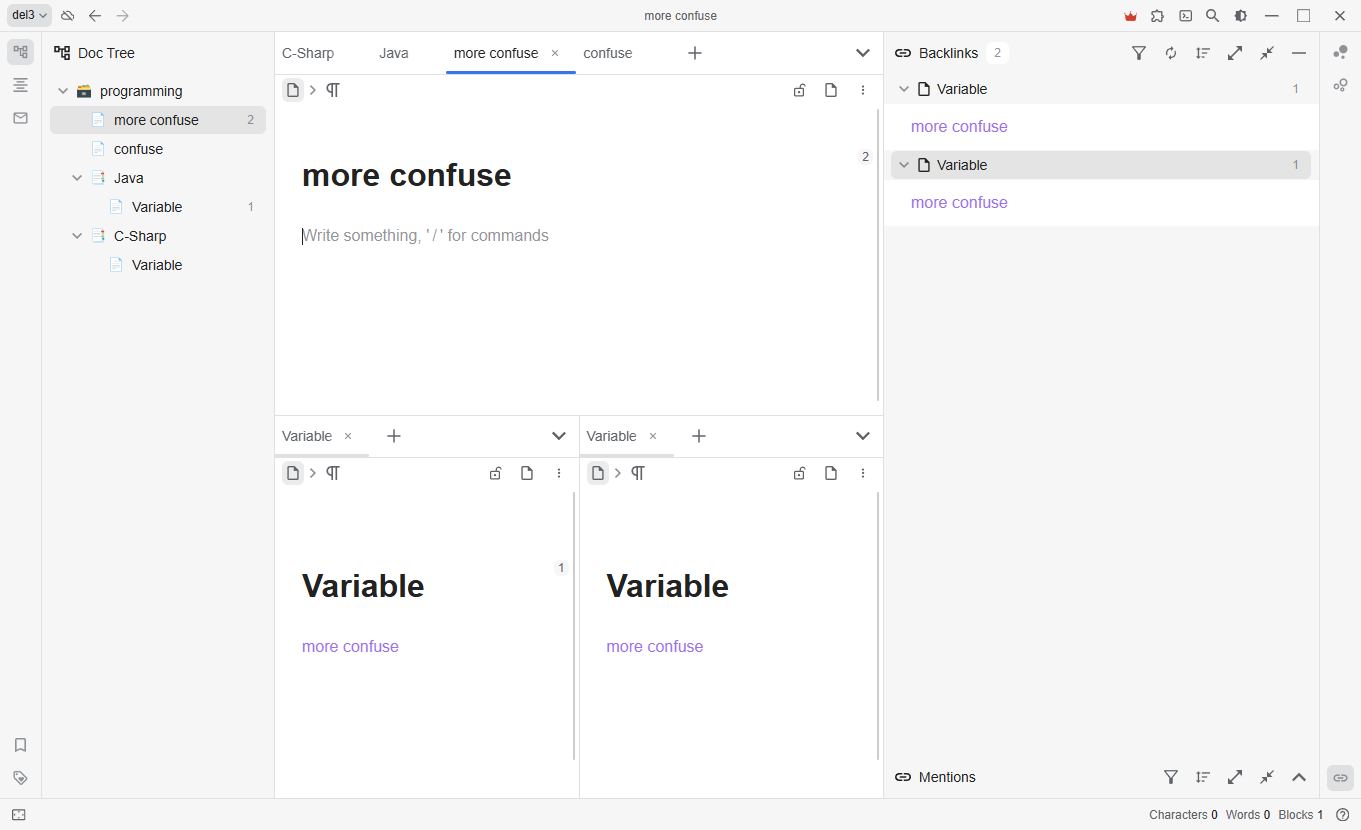
Task: Refresh the Backlinks panel
Action: point(1171,53)
